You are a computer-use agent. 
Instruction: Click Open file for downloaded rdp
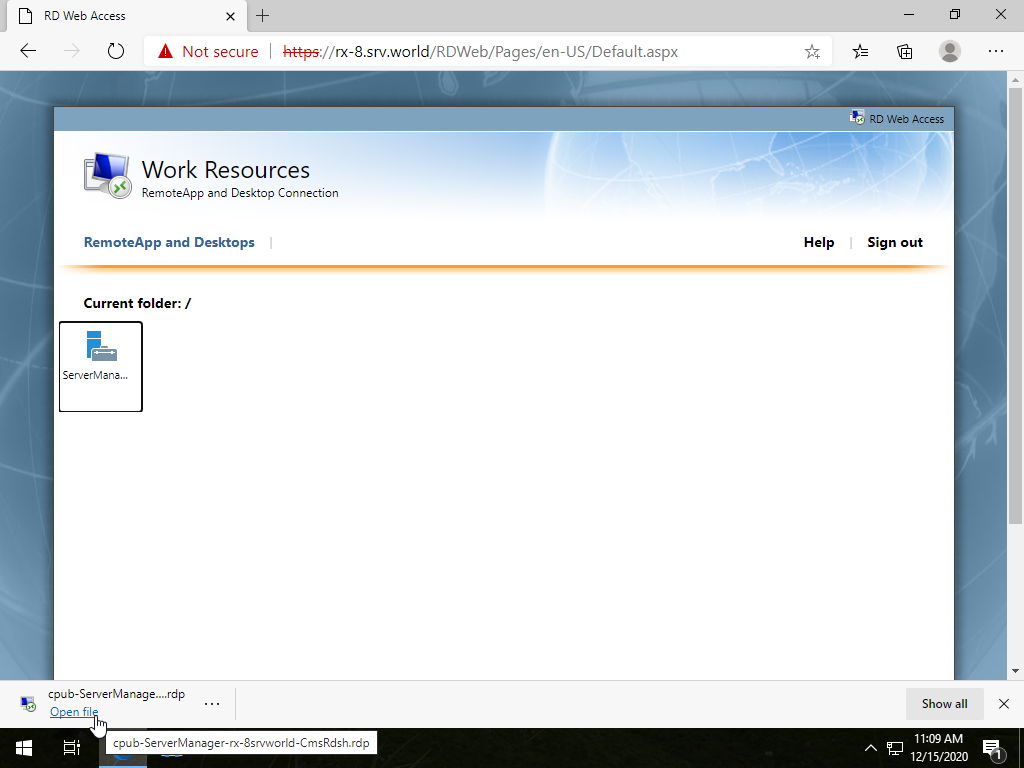(x=74, y=712)
